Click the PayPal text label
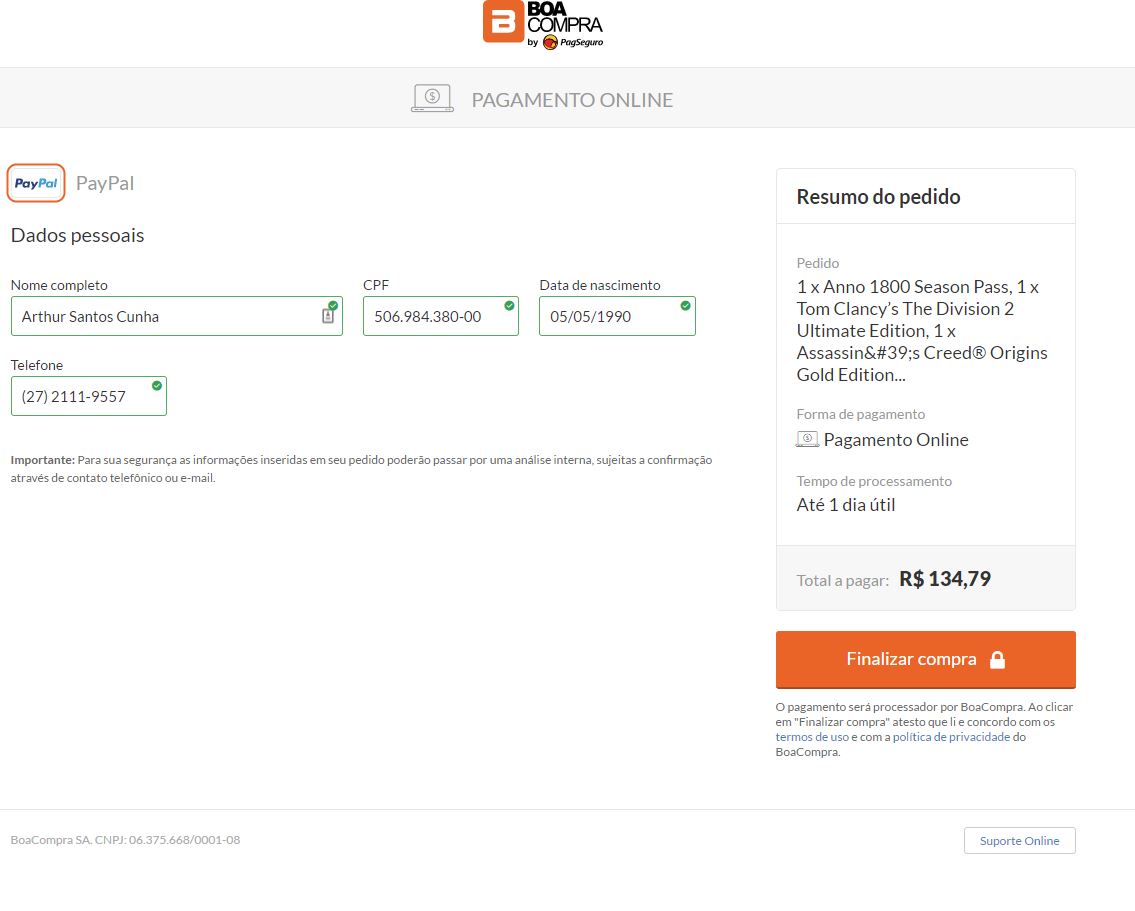1135x911 pixels. [105, 183]
